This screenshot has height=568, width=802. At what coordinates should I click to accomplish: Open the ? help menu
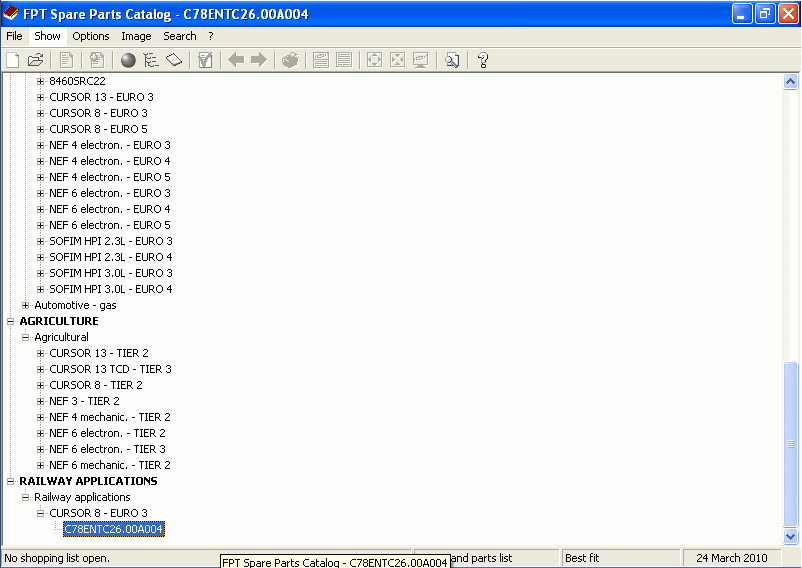(x=211, y=36)
